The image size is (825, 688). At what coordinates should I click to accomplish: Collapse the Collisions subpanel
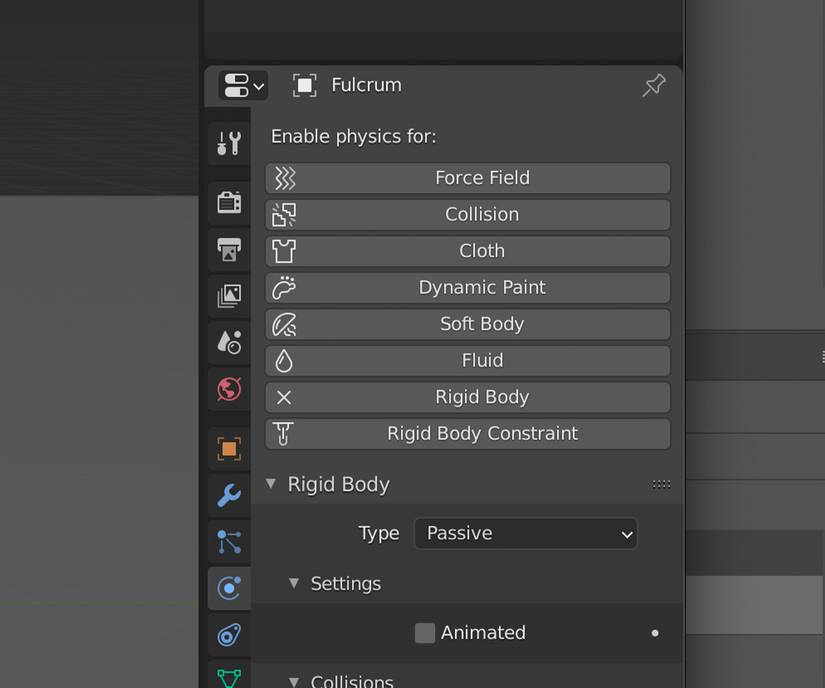[x=294, y=682]
